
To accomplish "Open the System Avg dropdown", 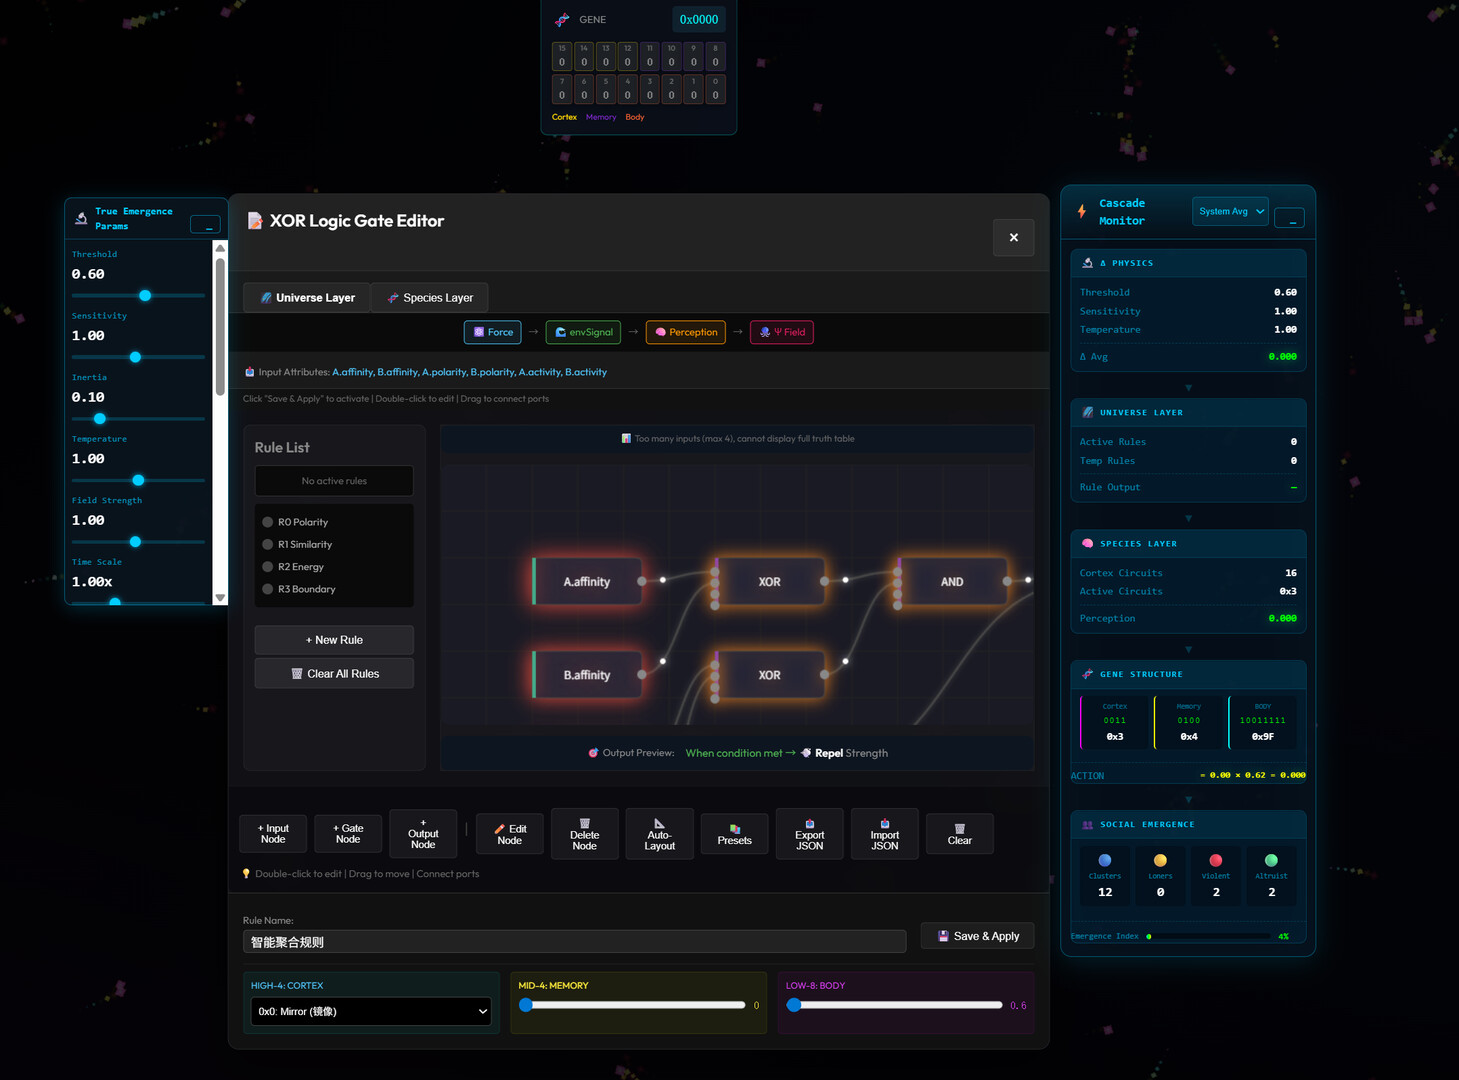I will (x=1230, y=211).
